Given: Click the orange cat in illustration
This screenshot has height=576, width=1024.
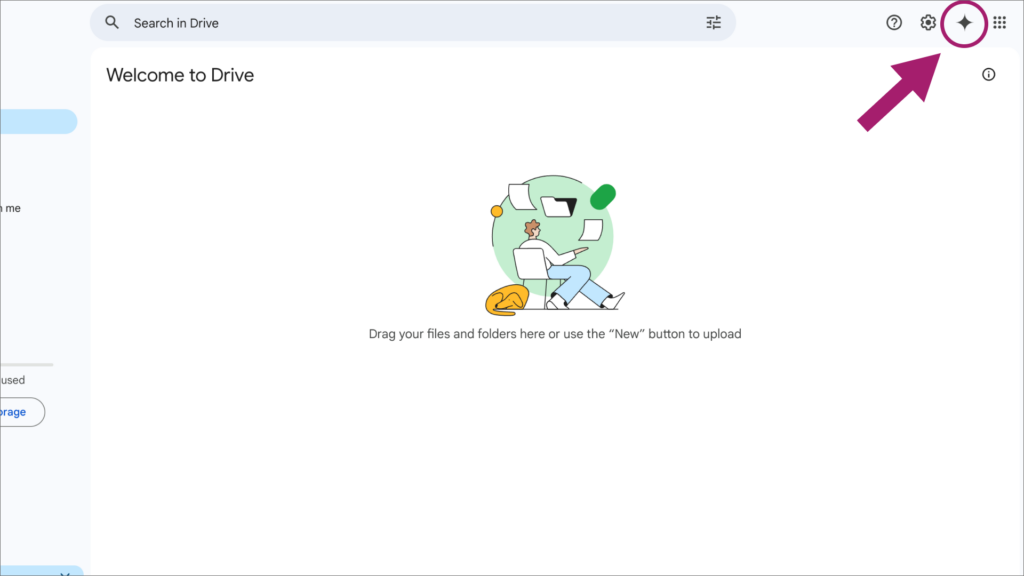Looking at the screenshot, I should coord(505,300).
